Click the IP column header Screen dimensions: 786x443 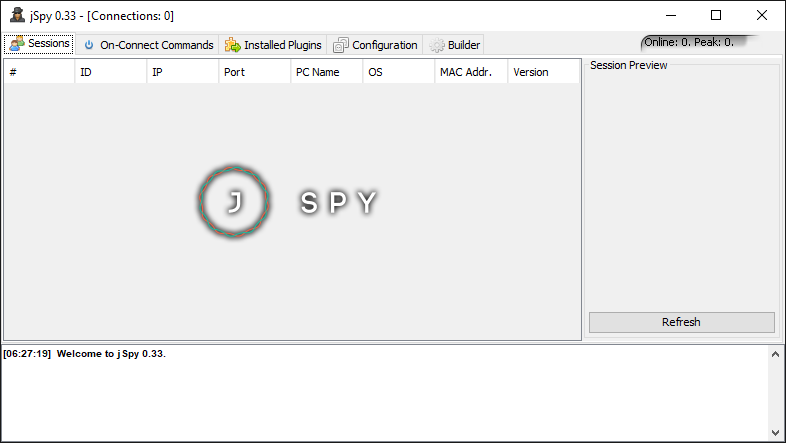click(183, 72)
